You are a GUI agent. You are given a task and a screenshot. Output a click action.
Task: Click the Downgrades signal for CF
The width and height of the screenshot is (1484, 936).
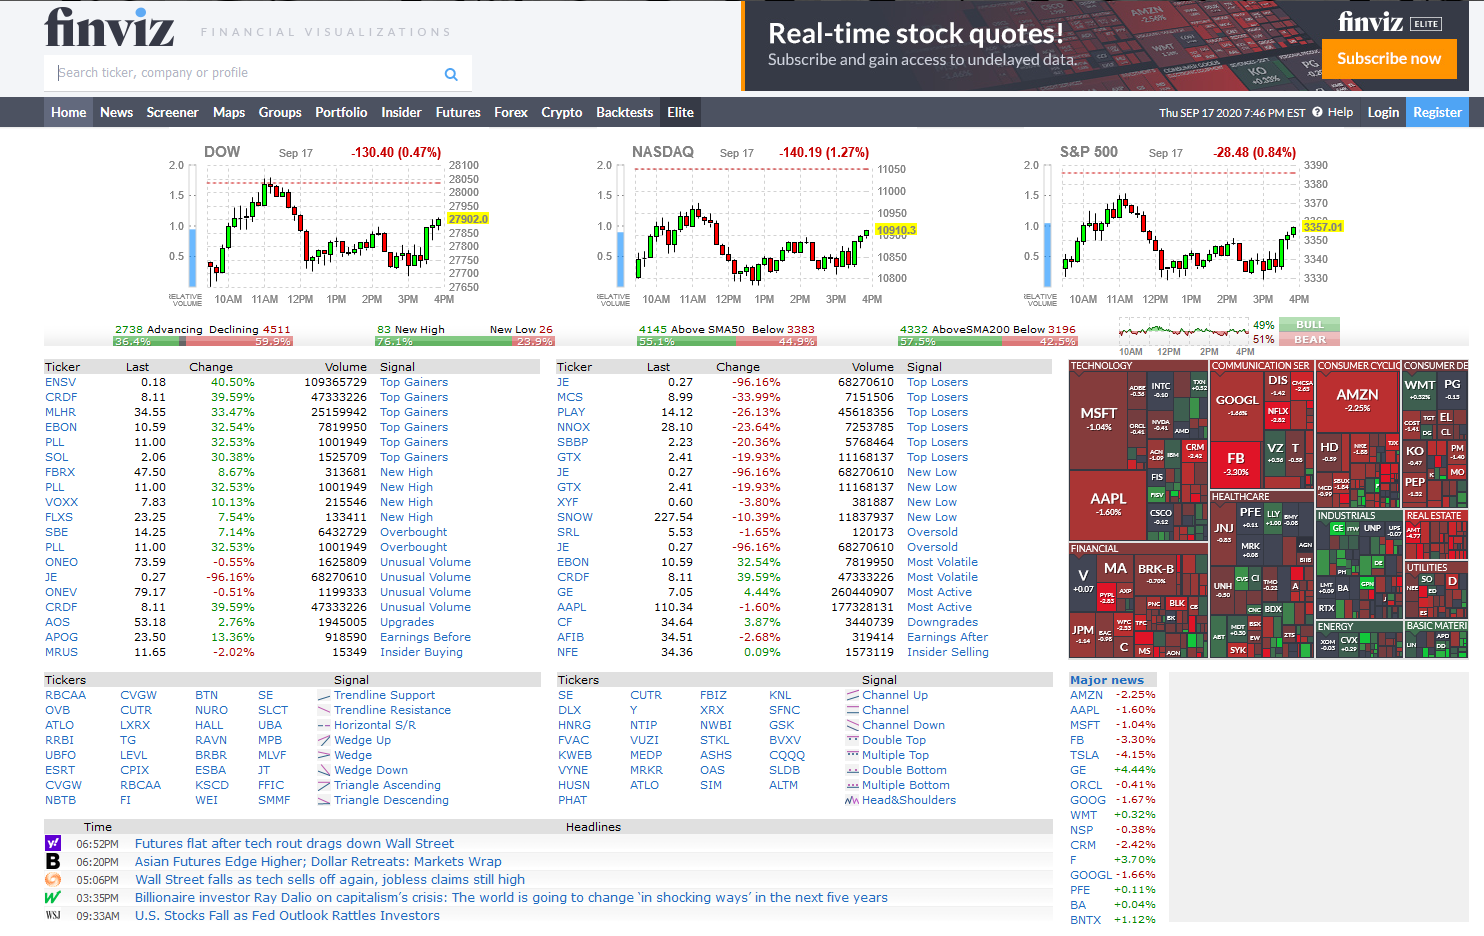[x=942, y=622]
